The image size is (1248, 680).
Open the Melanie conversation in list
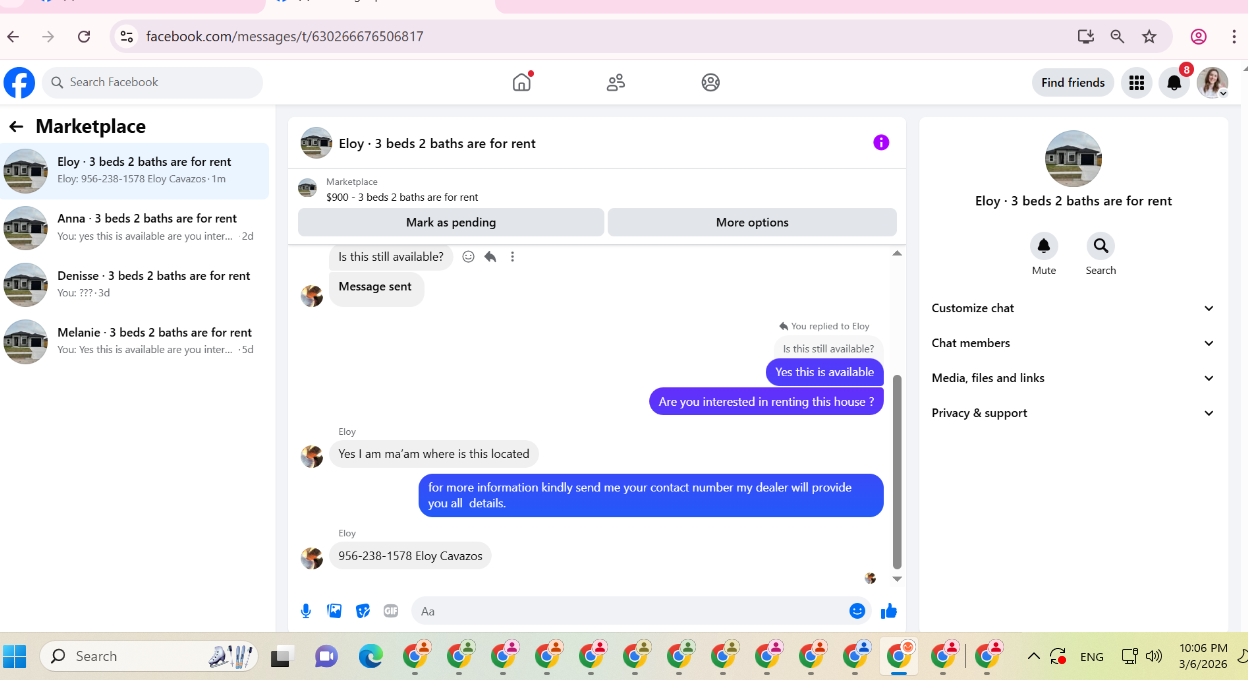tap(135, 342)
